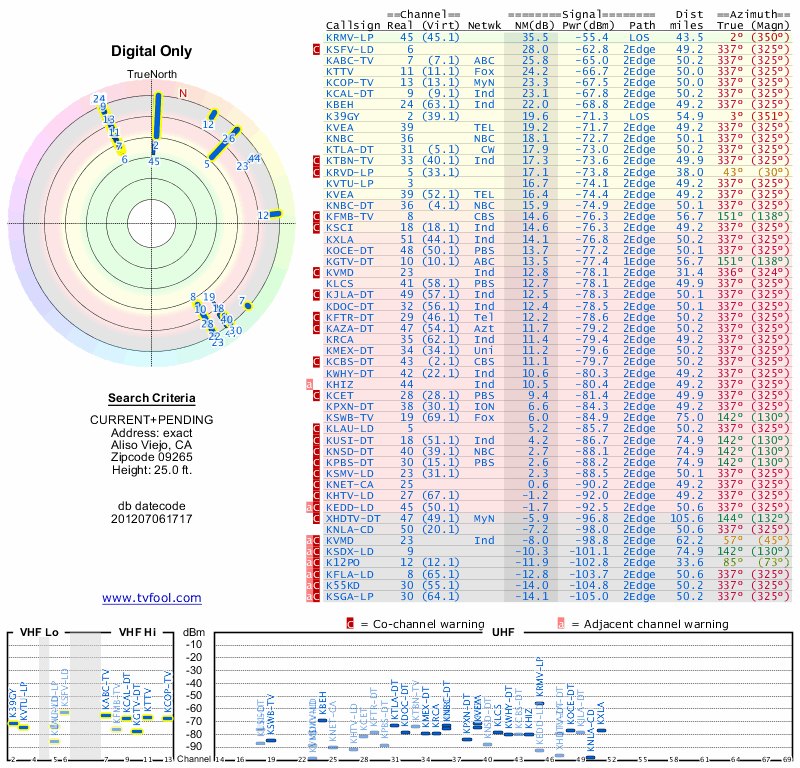Screen dimensions: 800x768
Task: Open the KTTV callsign link in the table
Action: coord(339,72)
